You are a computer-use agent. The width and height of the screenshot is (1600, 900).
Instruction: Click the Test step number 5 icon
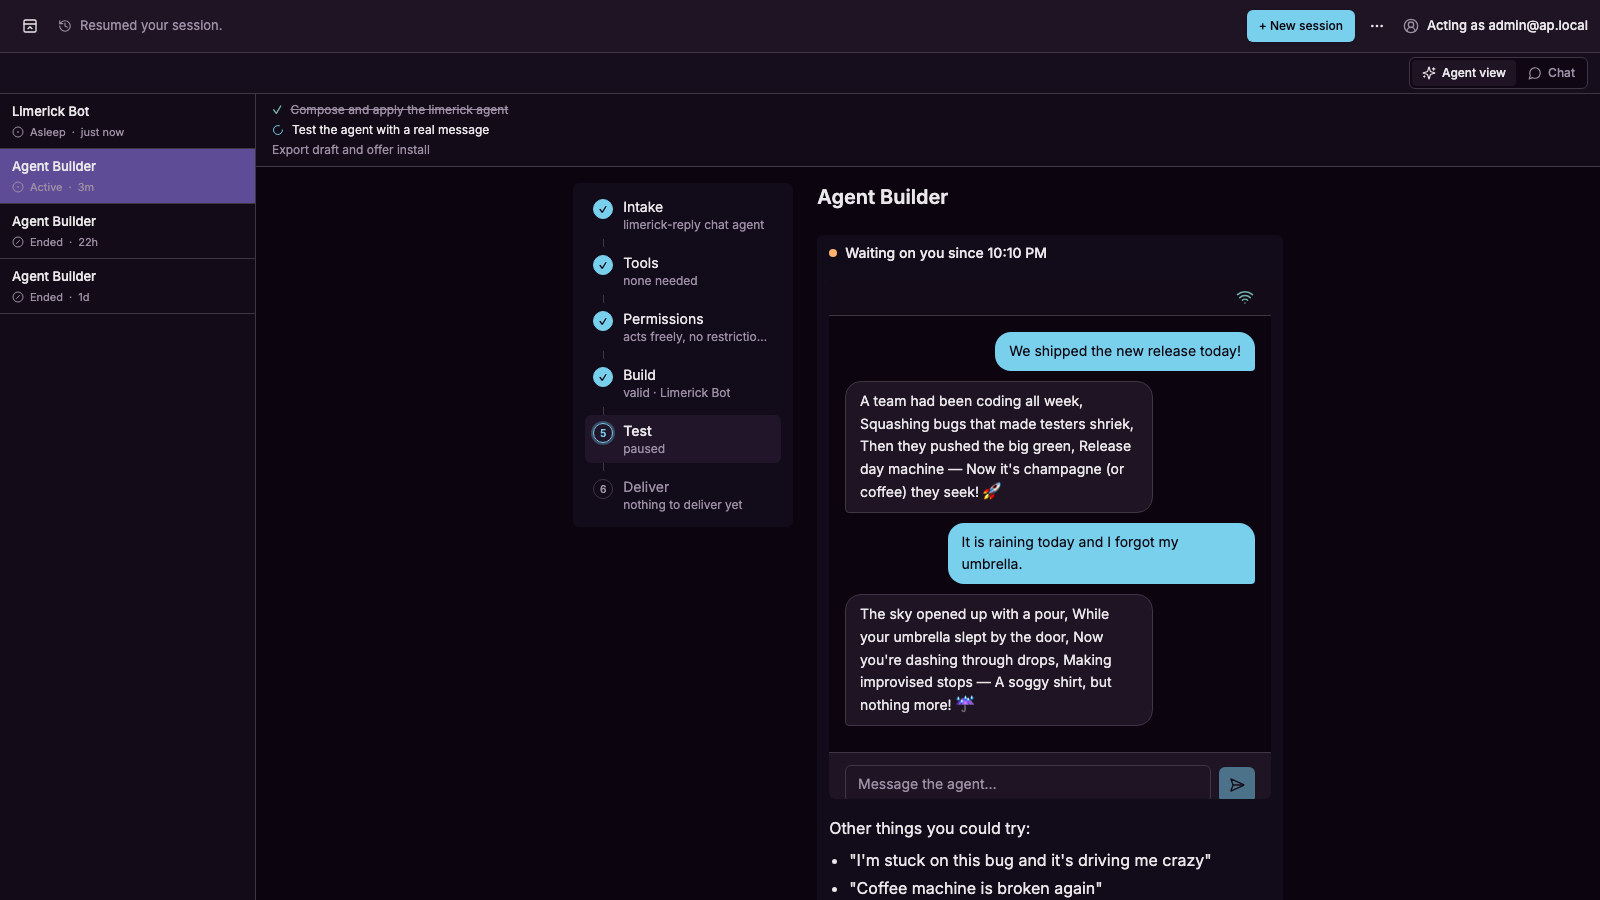pos(603,433)
